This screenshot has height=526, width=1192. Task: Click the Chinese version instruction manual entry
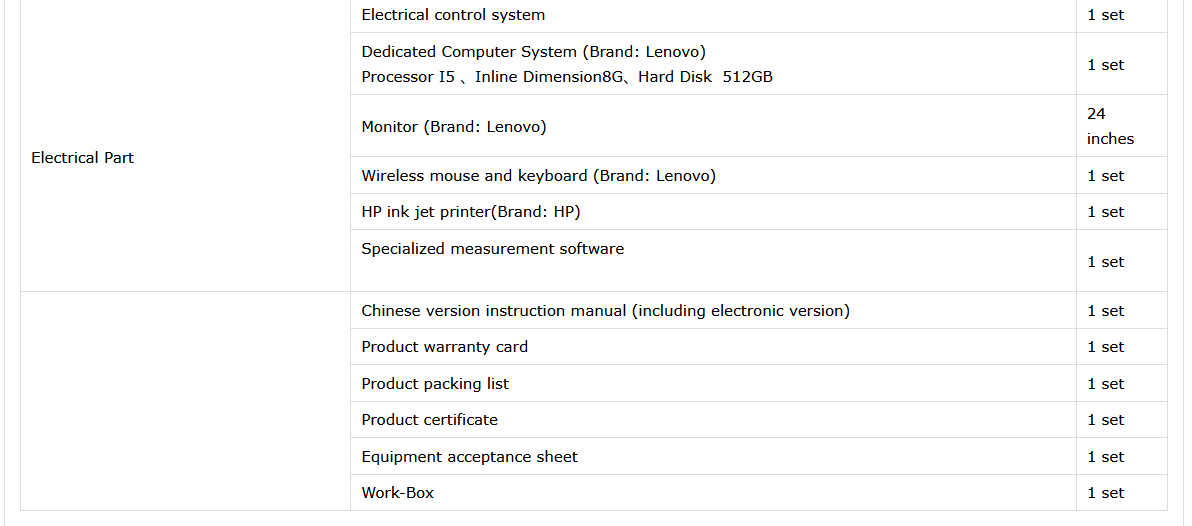coord(605,311)
